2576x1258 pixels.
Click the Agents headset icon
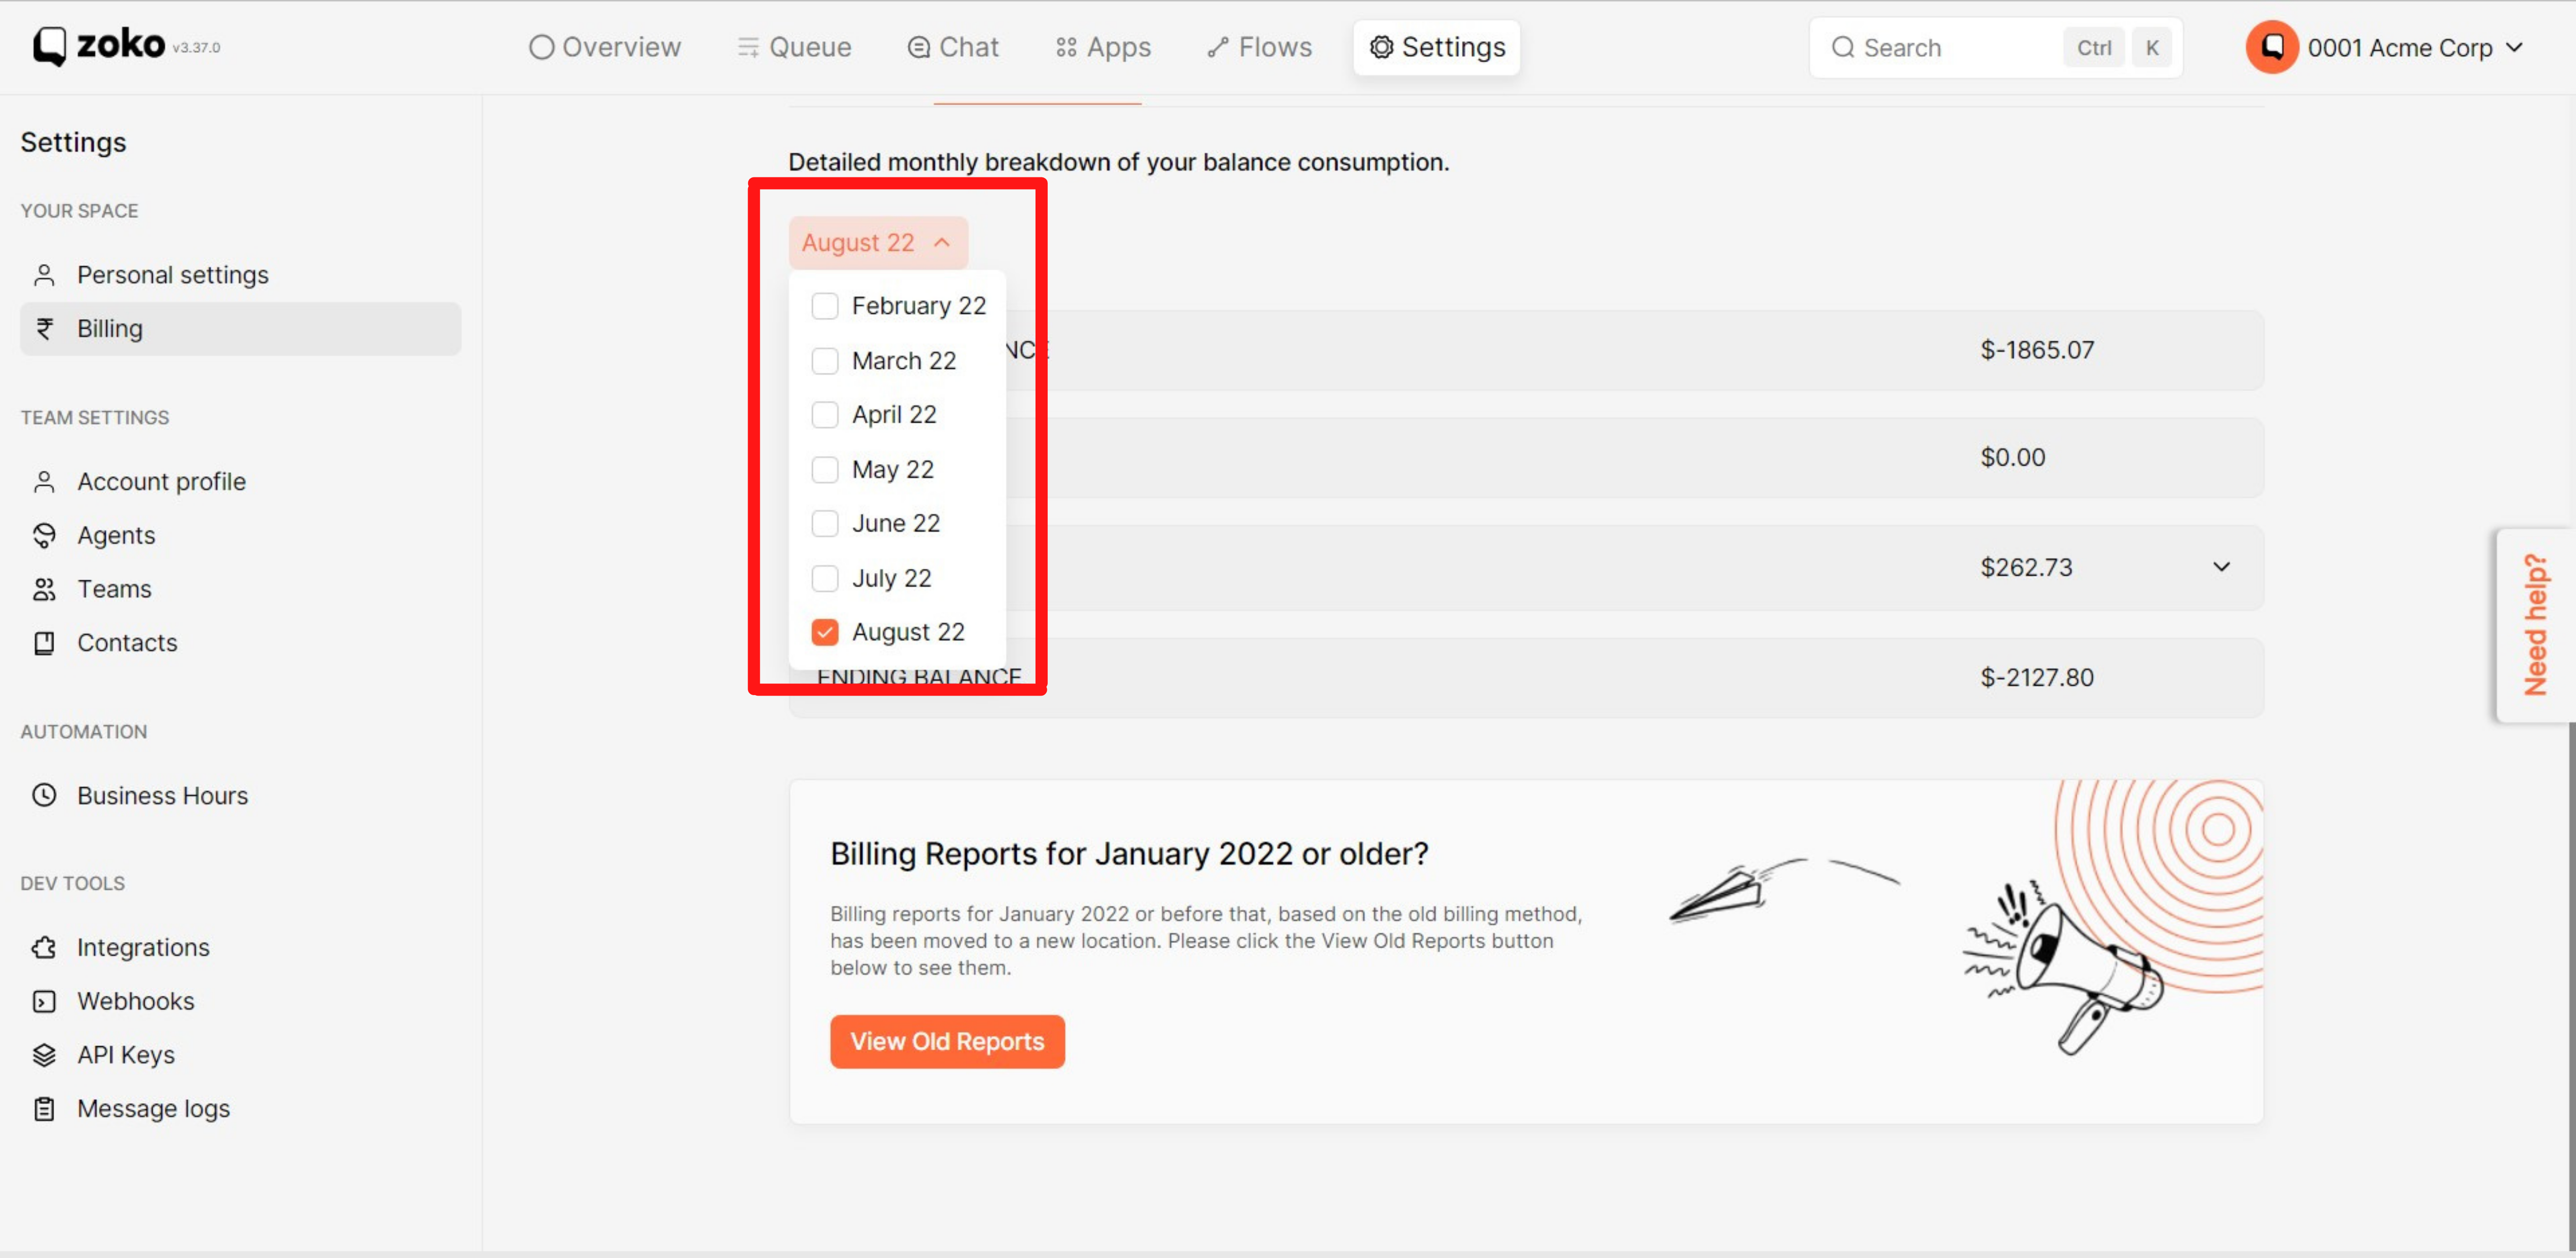[44, 535]
